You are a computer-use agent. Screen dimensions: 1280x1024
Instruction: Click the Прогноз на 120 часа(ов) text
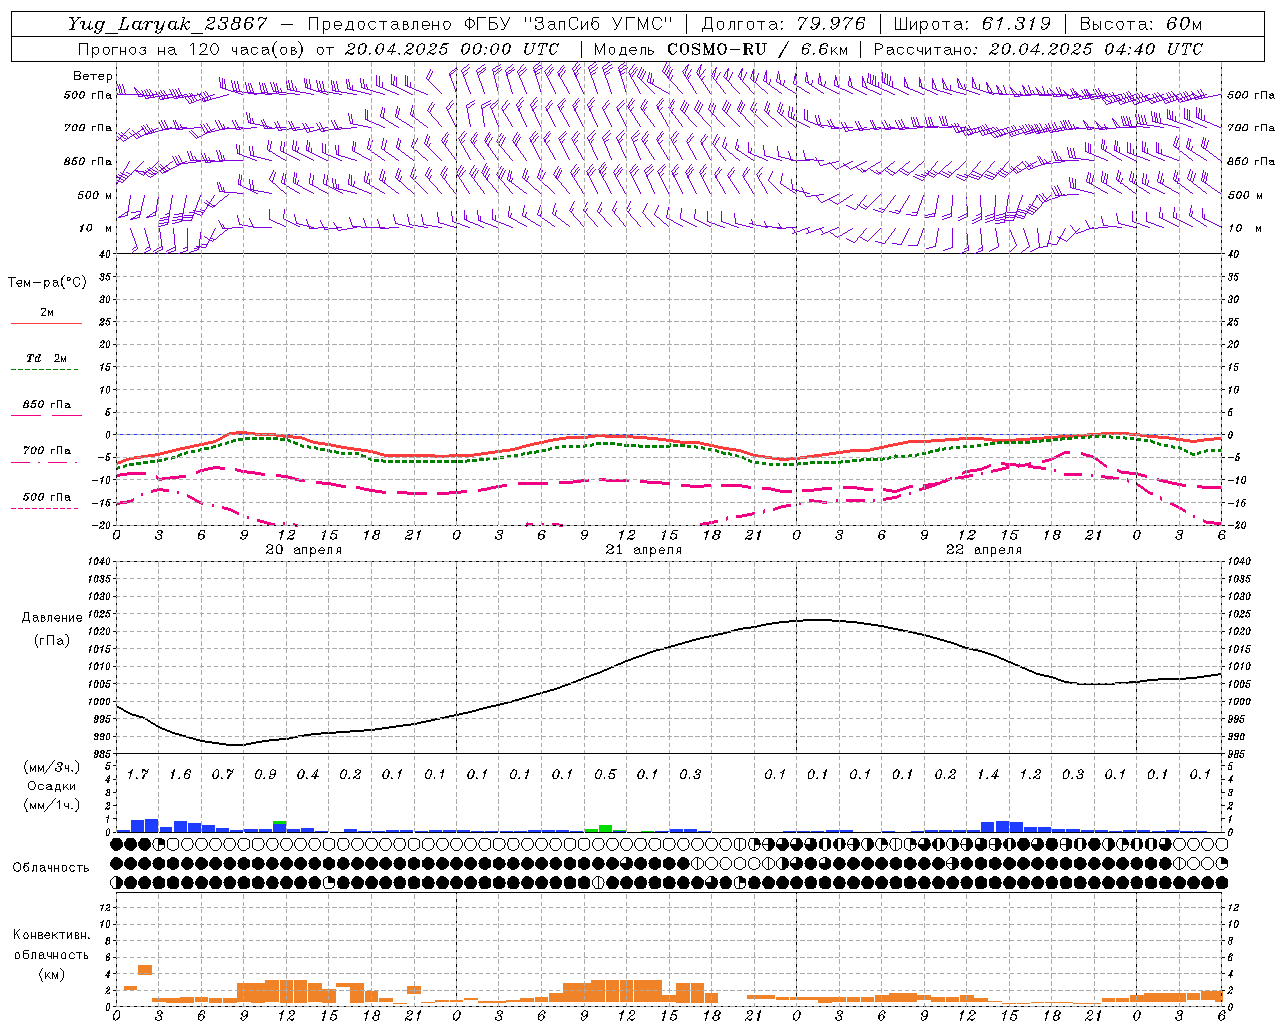(x=192, y=49)
